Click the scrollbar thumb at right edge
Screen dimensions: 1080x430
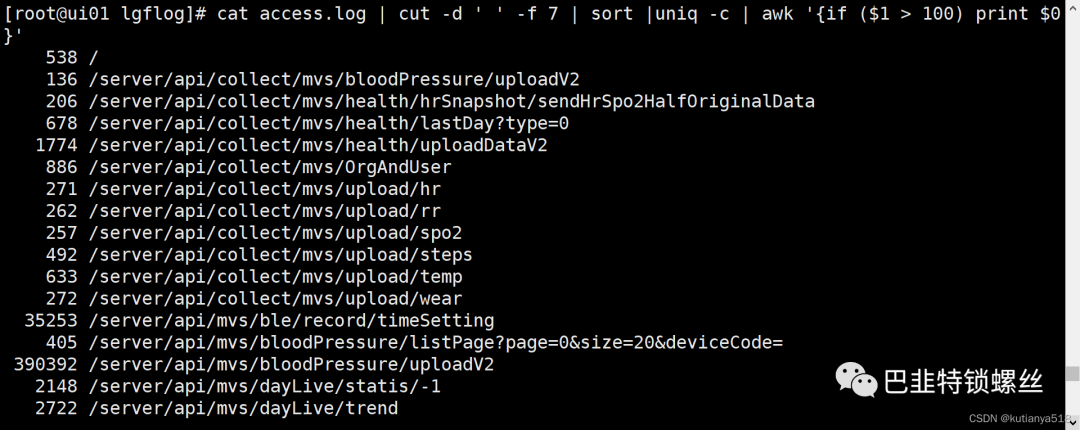[x=1072, y=373]
